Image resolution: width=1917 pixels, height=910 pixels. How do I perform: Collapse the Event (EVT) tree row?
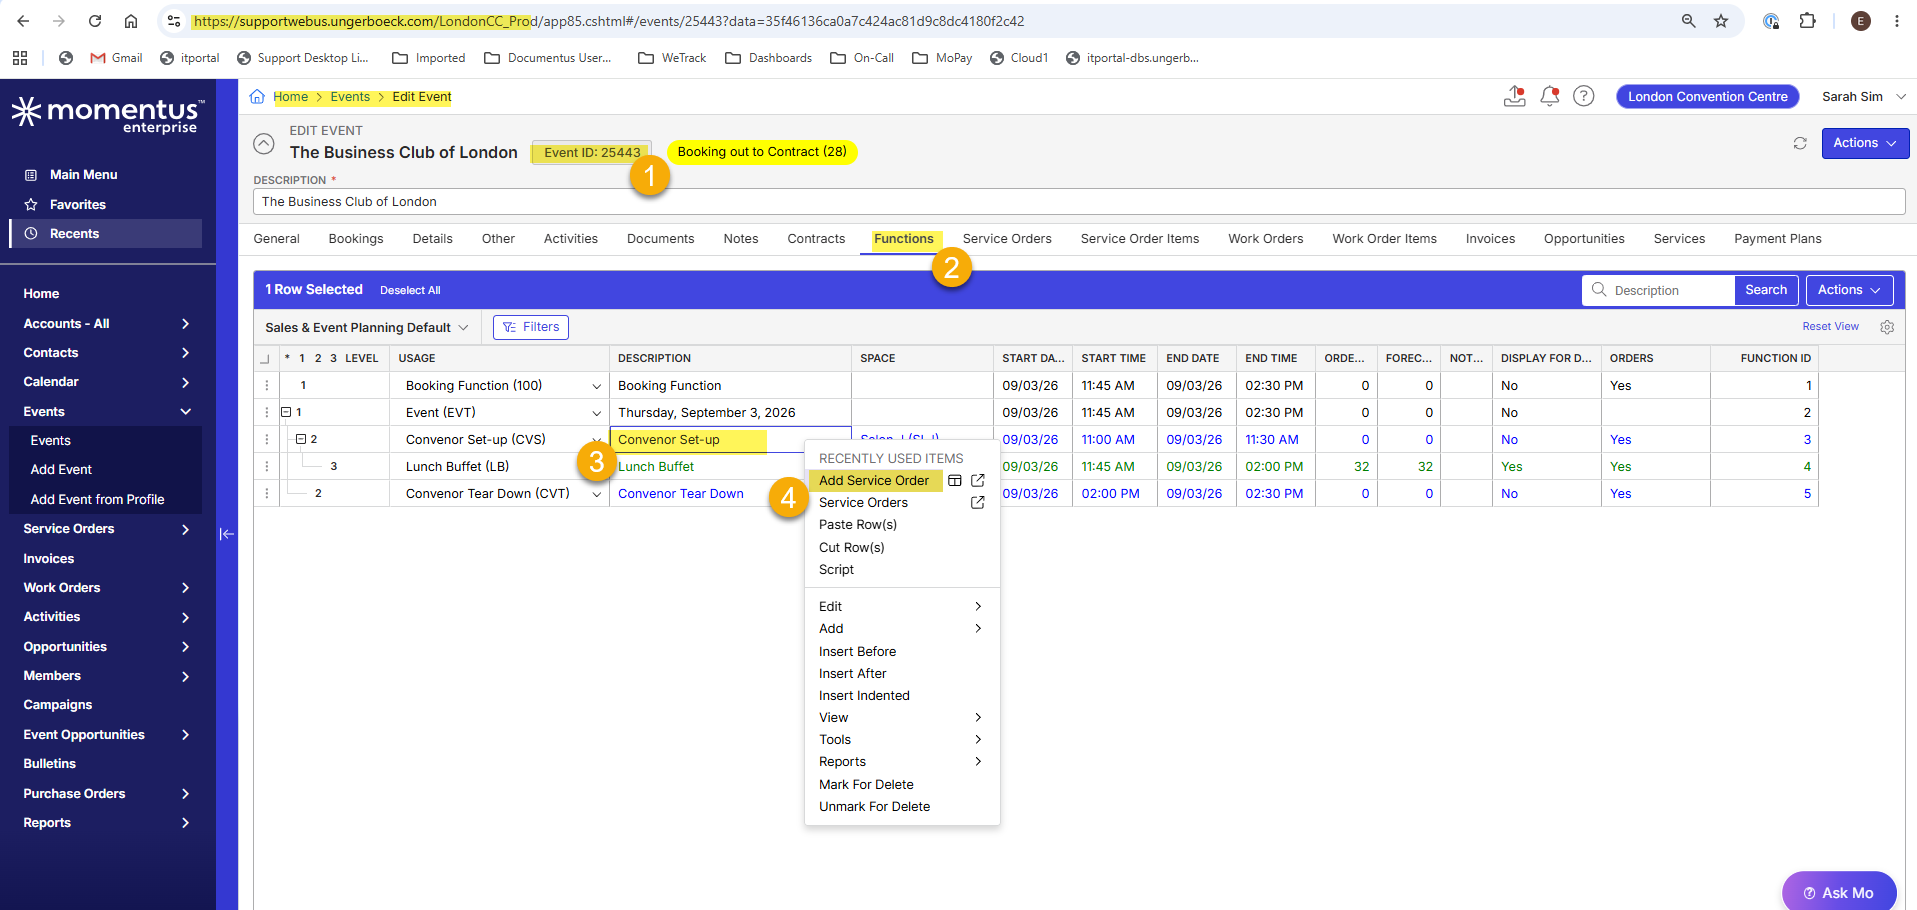tap(286, 412)
